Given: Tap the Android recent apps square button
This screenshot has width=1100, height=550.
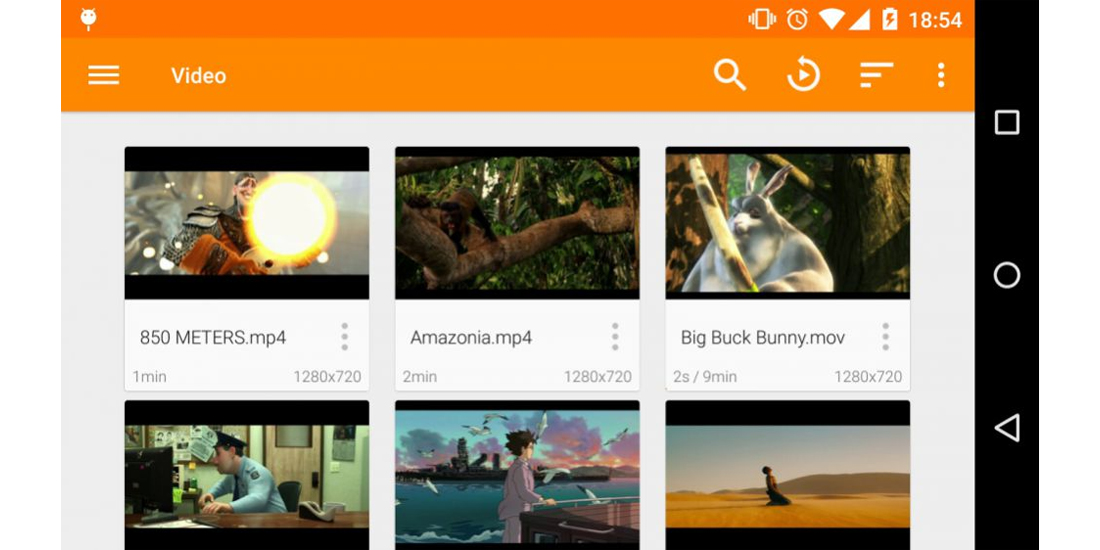Looking at the screenshot, I should coord(1007,123).
